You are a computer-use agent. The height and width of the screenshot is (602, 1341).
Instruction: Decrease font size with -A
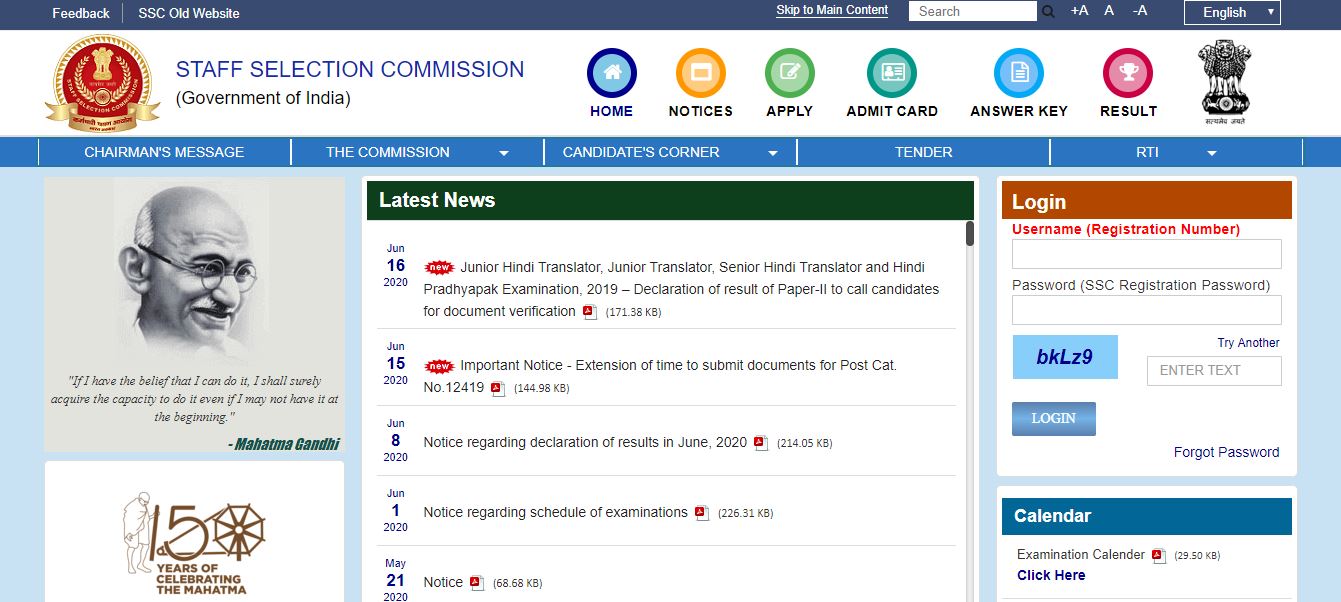tap(1140, 11)
